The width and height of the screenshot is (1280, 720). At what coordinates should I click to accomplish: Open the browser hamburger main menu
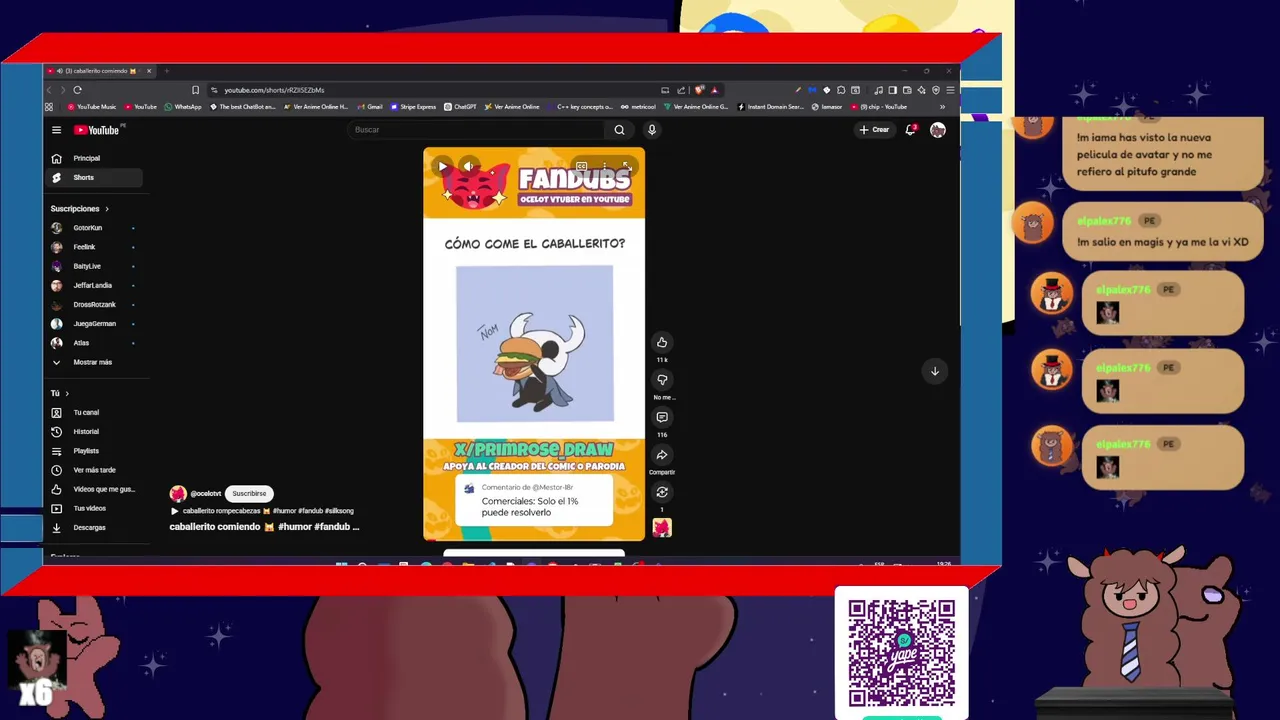tap(950, 90)
